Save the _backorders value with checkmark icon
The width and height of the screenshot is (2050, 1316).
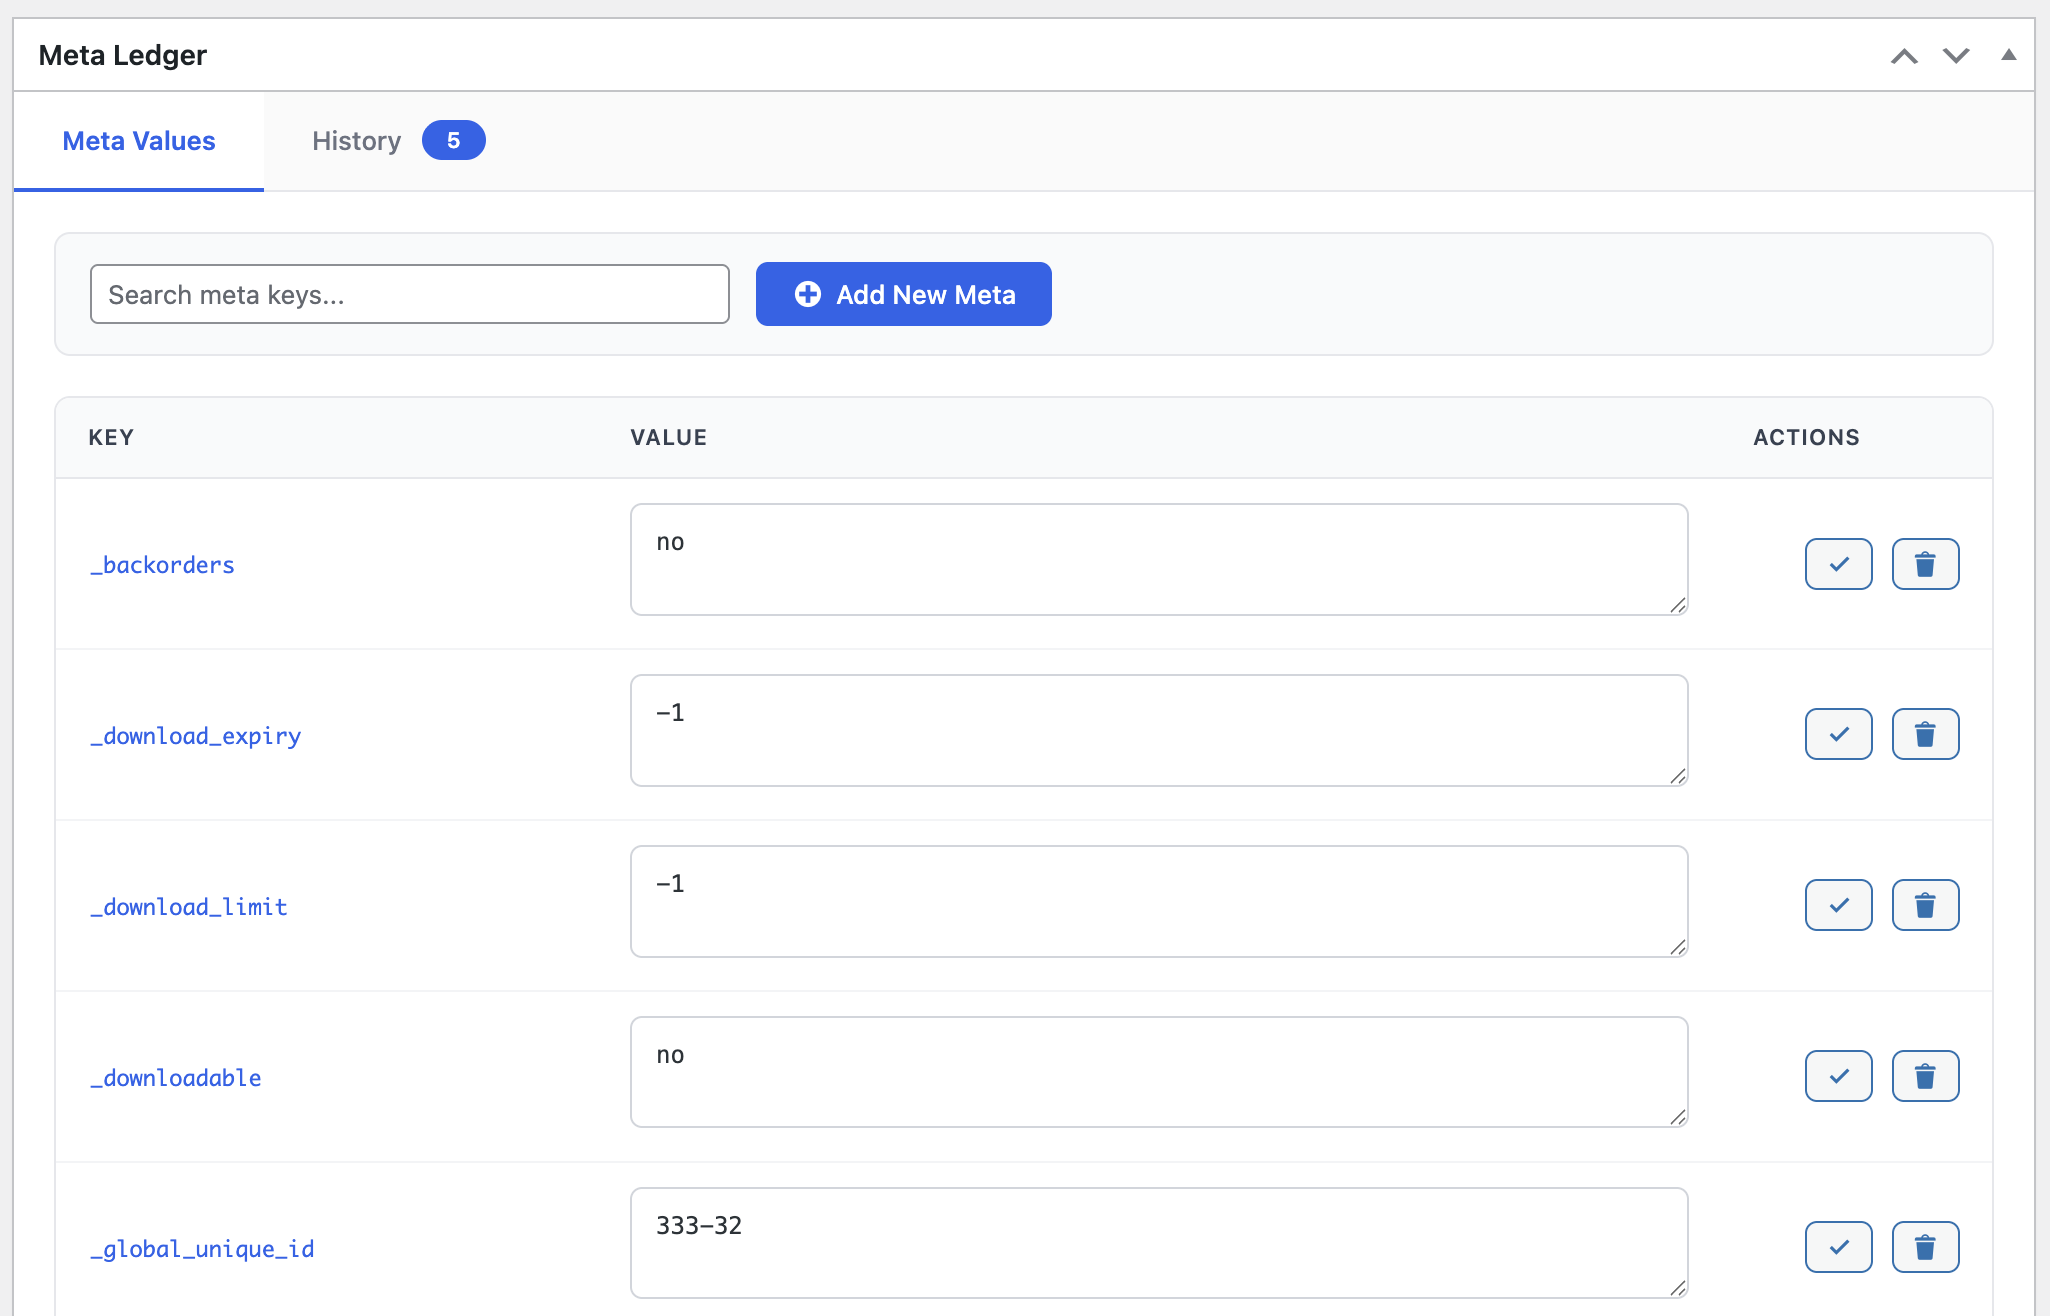tap(1837, 563)
